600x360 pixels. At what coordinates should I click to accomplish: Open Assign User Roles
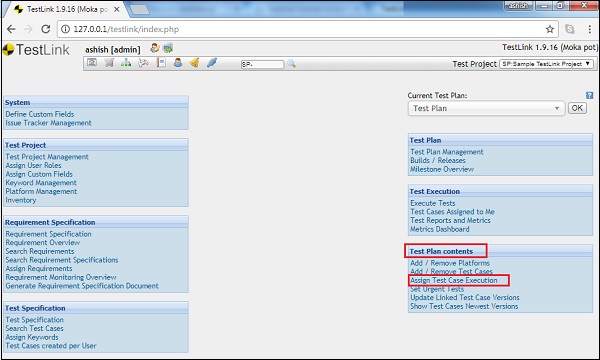33,165
